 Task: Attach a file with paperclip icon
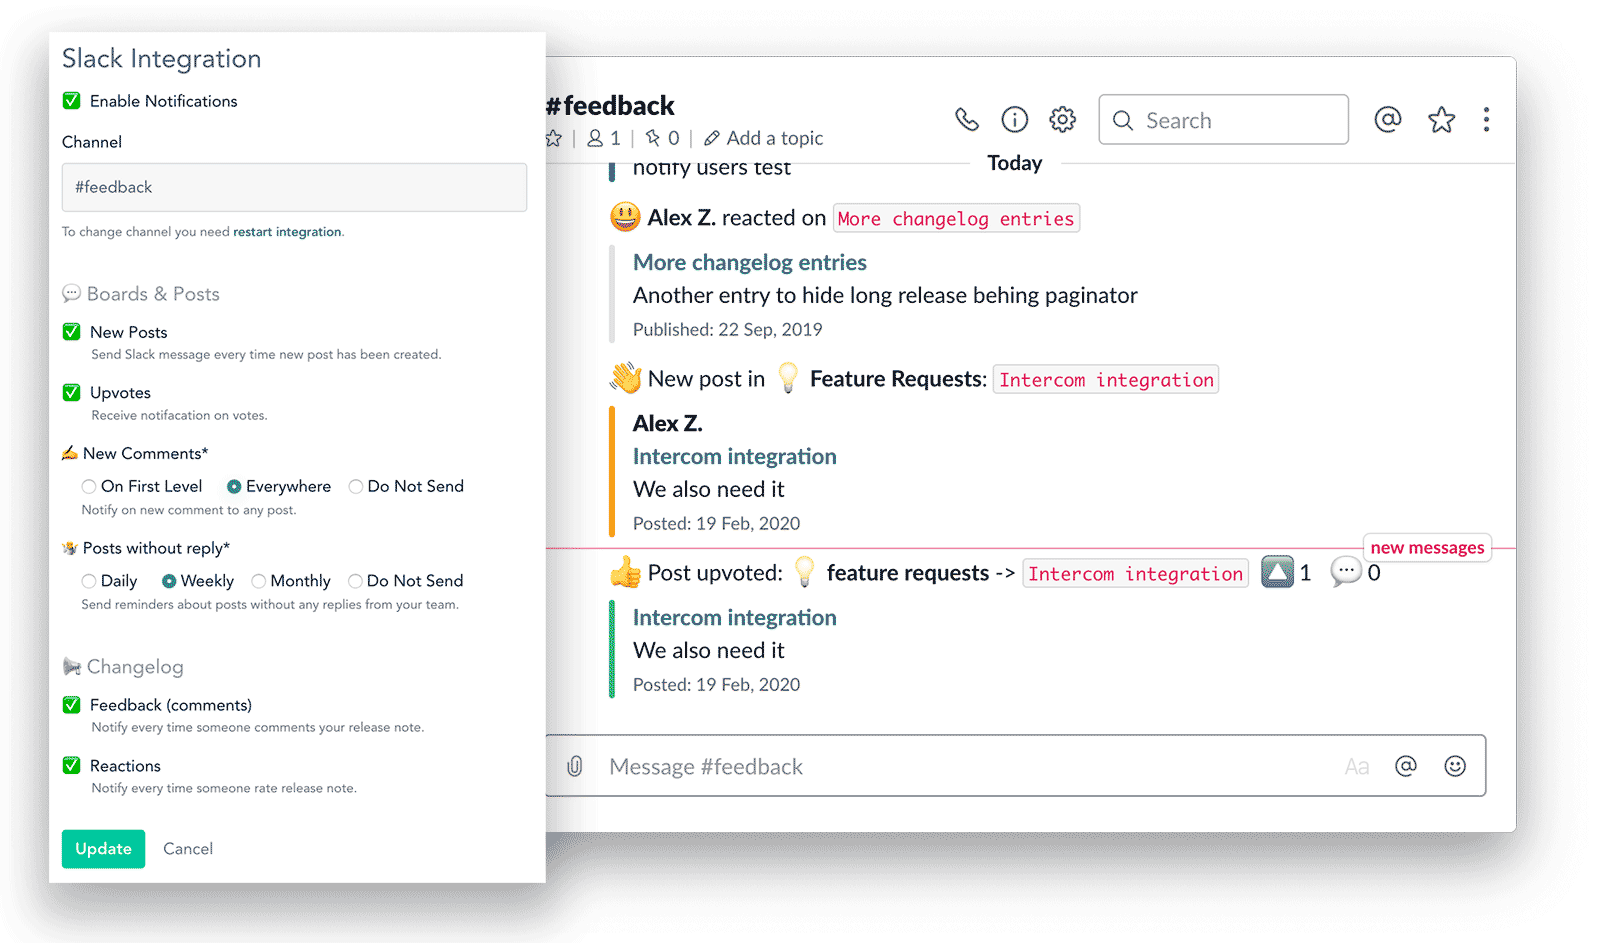tap(574, 766)
